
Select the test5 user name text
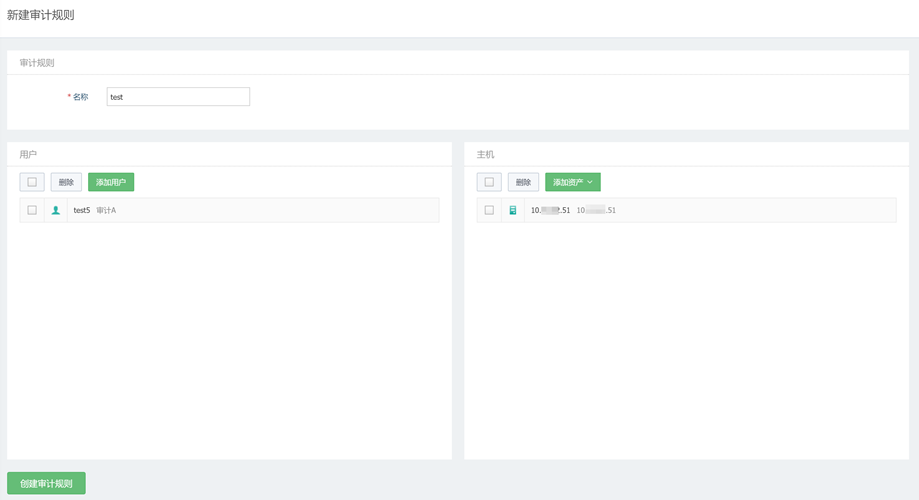81,210
